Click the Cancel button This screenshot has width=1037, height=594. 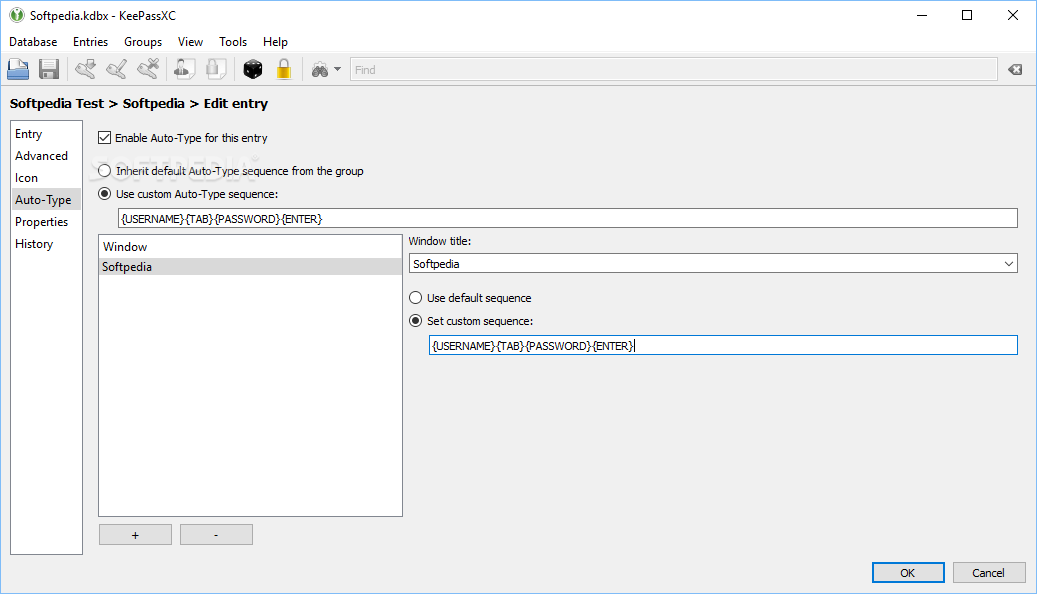point(989,573)
